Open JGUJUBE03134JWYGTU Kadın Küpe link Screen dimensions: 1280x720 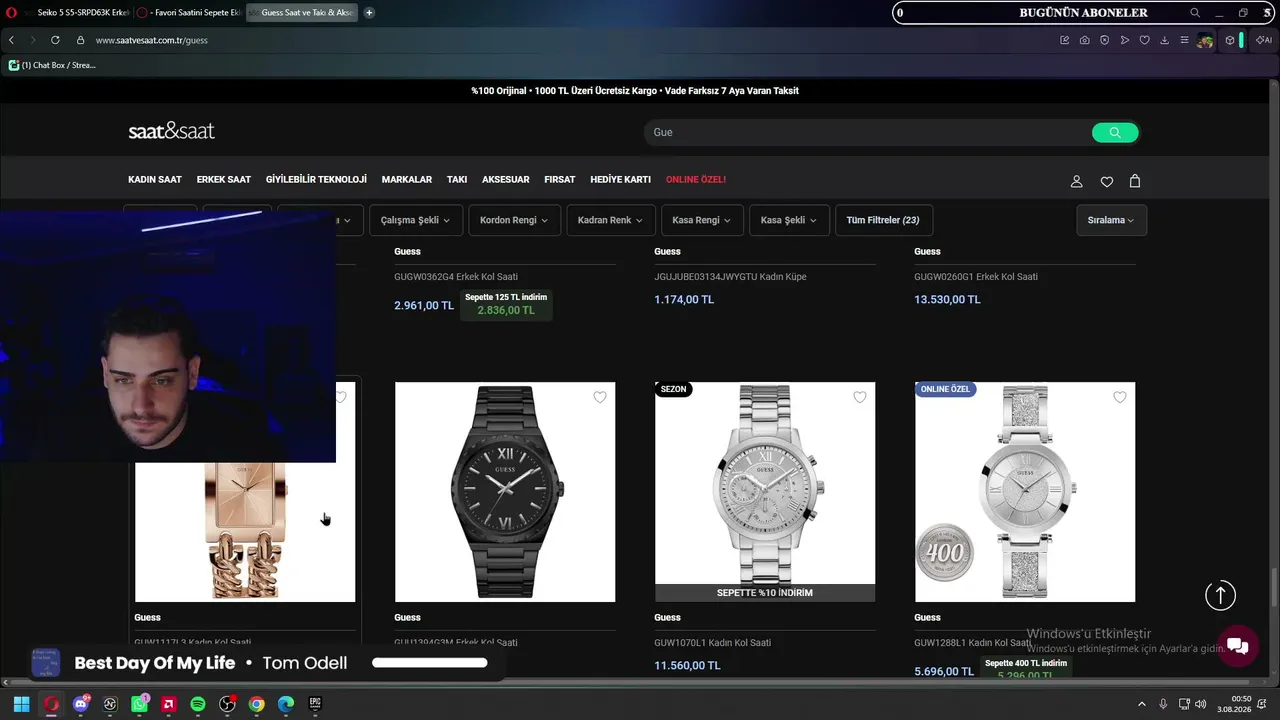pyautogui.click(x=730, y=277)
